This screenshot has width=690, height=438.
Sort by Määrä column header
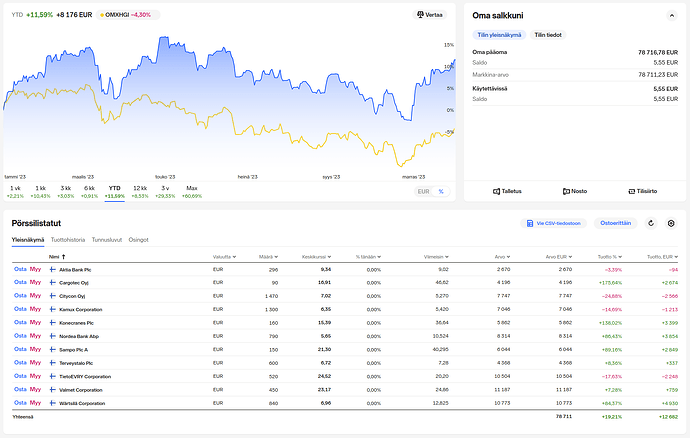pyautogui.click(x=268, y=257)
